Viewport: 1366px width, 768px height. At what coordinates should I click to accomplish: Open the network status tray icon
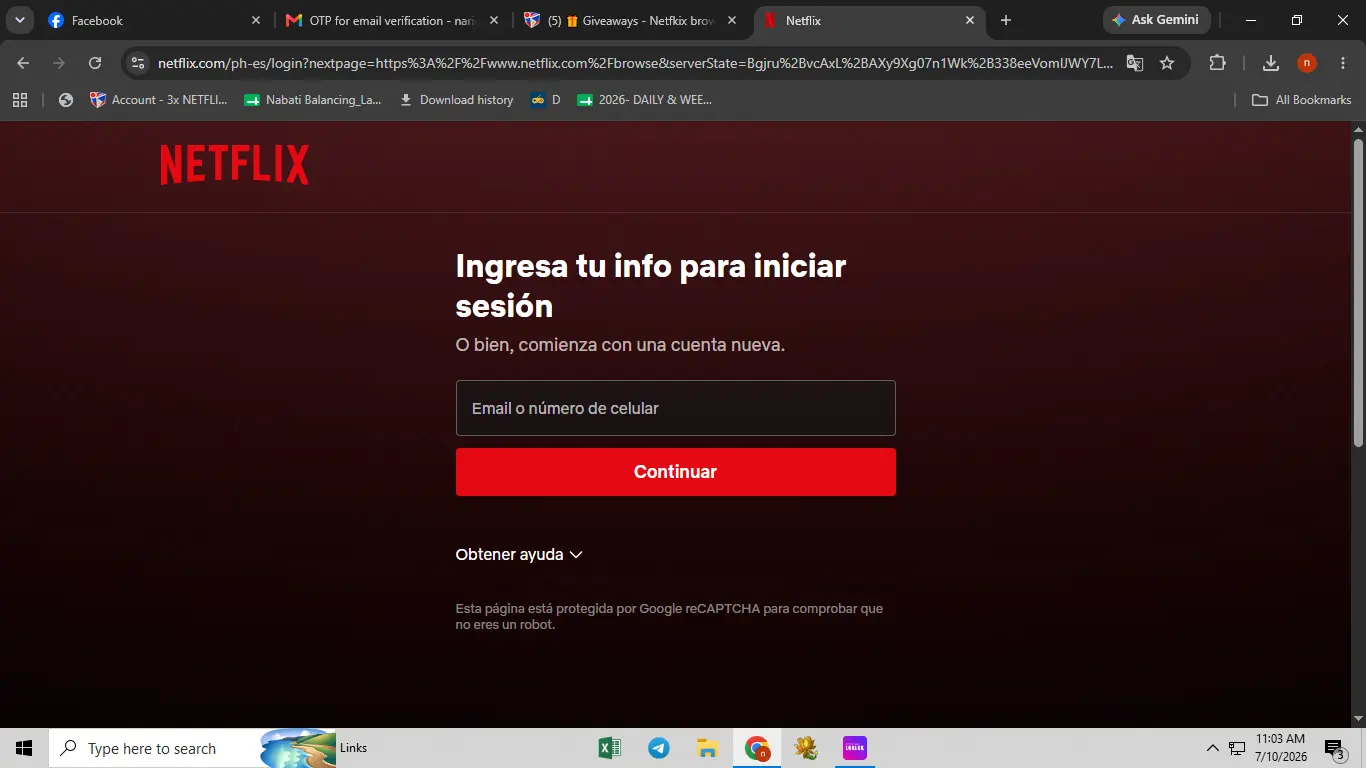click(1237, 748)
